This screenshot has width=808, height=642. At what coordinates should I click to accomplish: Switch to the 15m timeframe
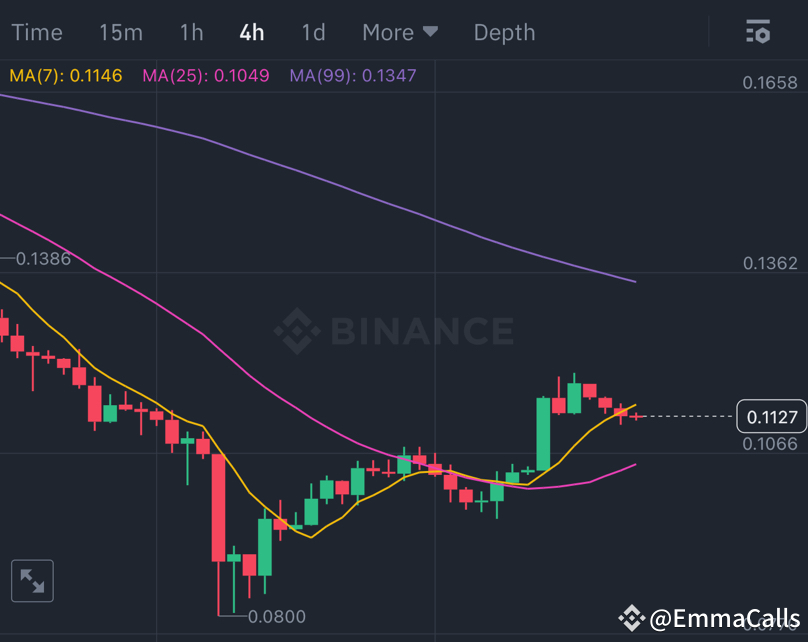pos(120,32)
